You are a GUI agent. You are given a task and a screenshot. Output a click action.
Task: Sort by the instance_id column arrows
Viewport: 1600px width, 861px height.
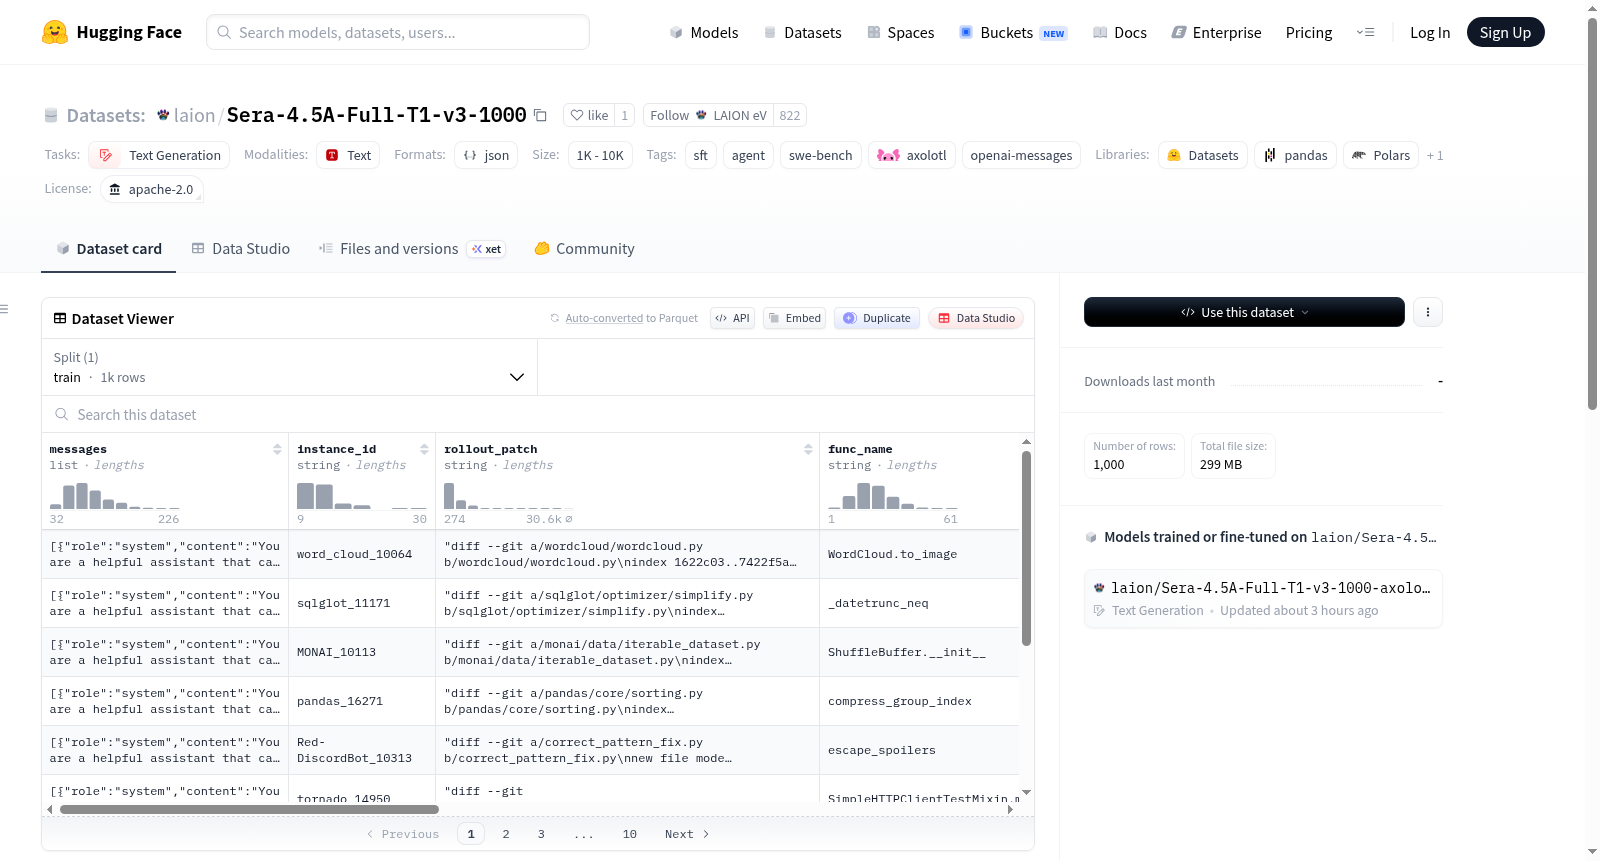tap(424, 449)
